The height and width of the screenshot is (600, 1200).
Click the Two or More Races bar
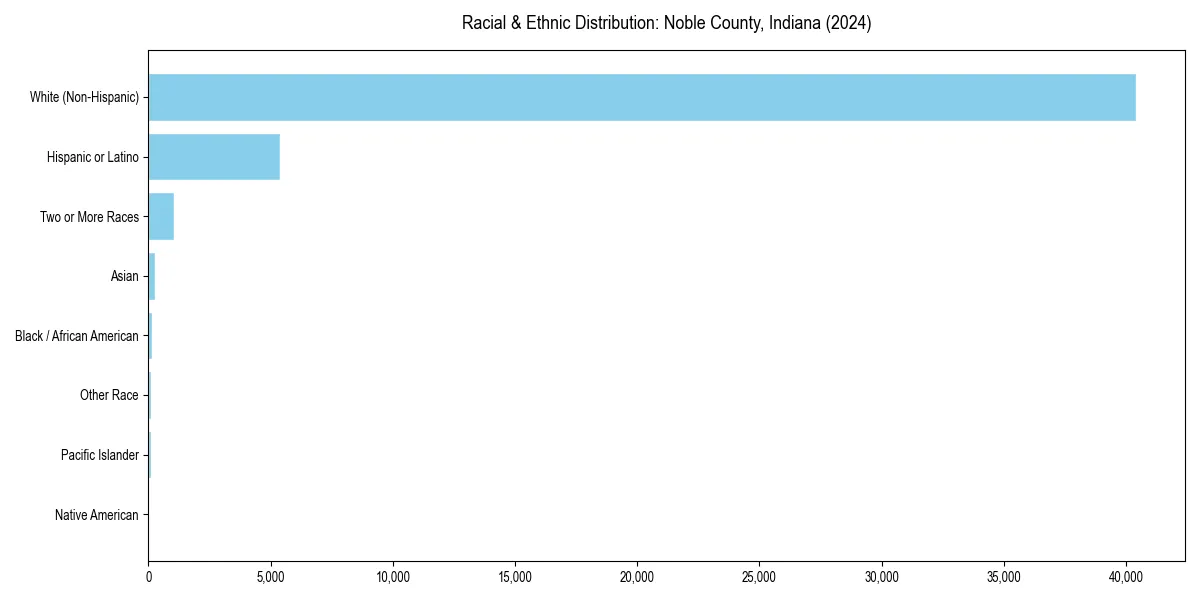[160, 216]
